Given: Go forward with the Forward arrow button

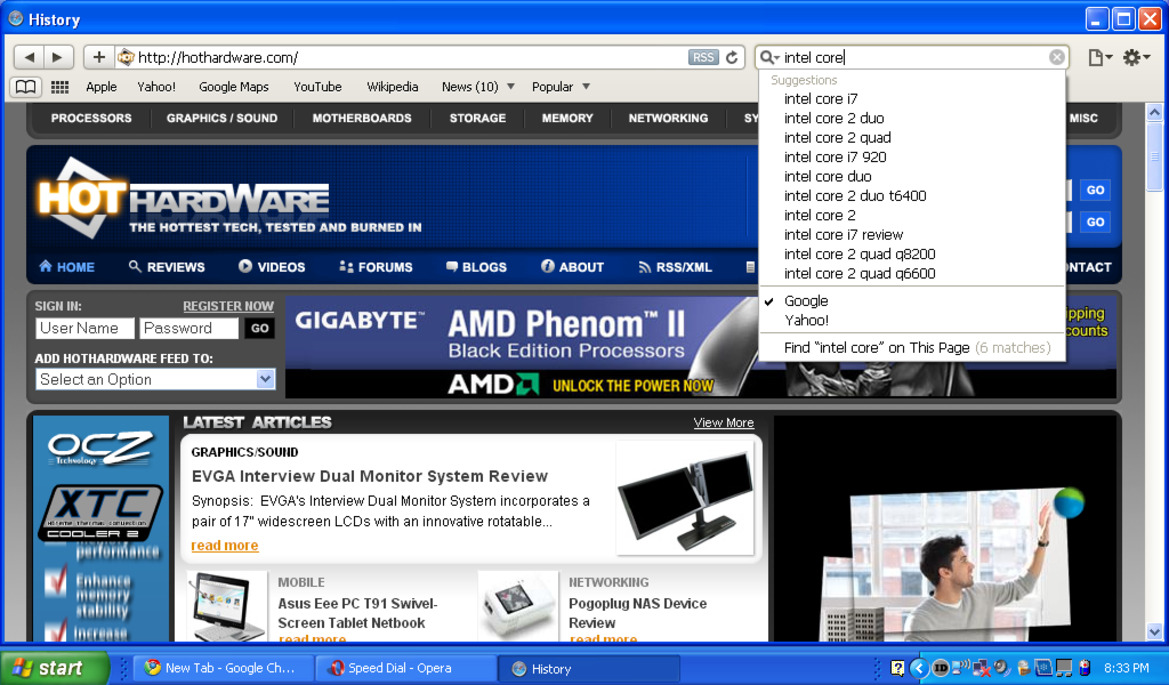Looking at the screenshot, I should click(x=57, y=57).
